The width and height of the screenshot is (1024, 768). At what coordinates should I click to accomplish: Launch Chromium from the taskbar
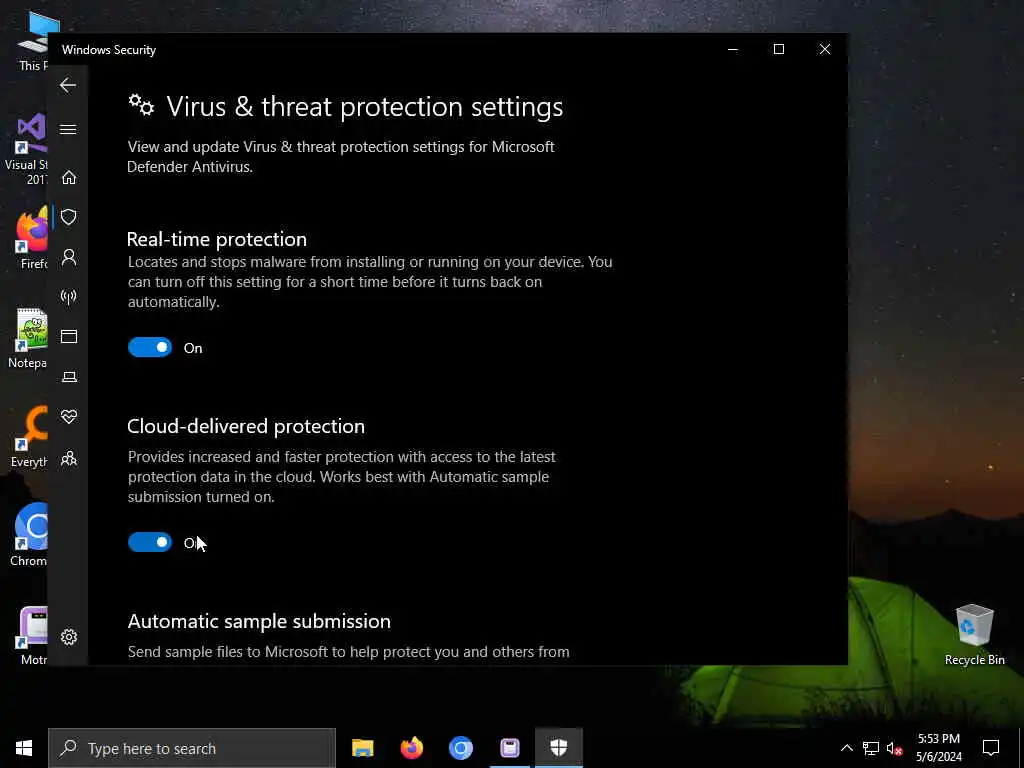(460, 748)
